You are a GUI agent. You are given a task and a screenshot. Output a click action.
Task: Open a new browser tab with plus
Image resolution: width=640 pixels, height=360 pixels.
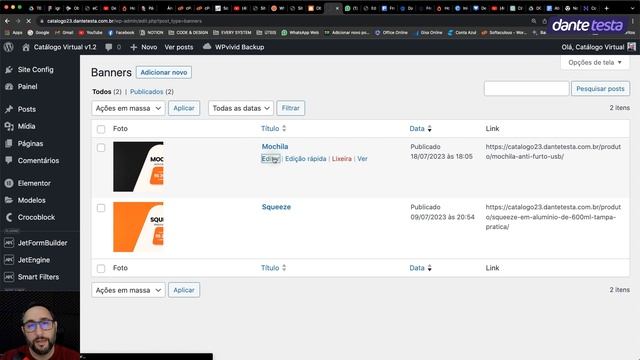click(607, 8)
